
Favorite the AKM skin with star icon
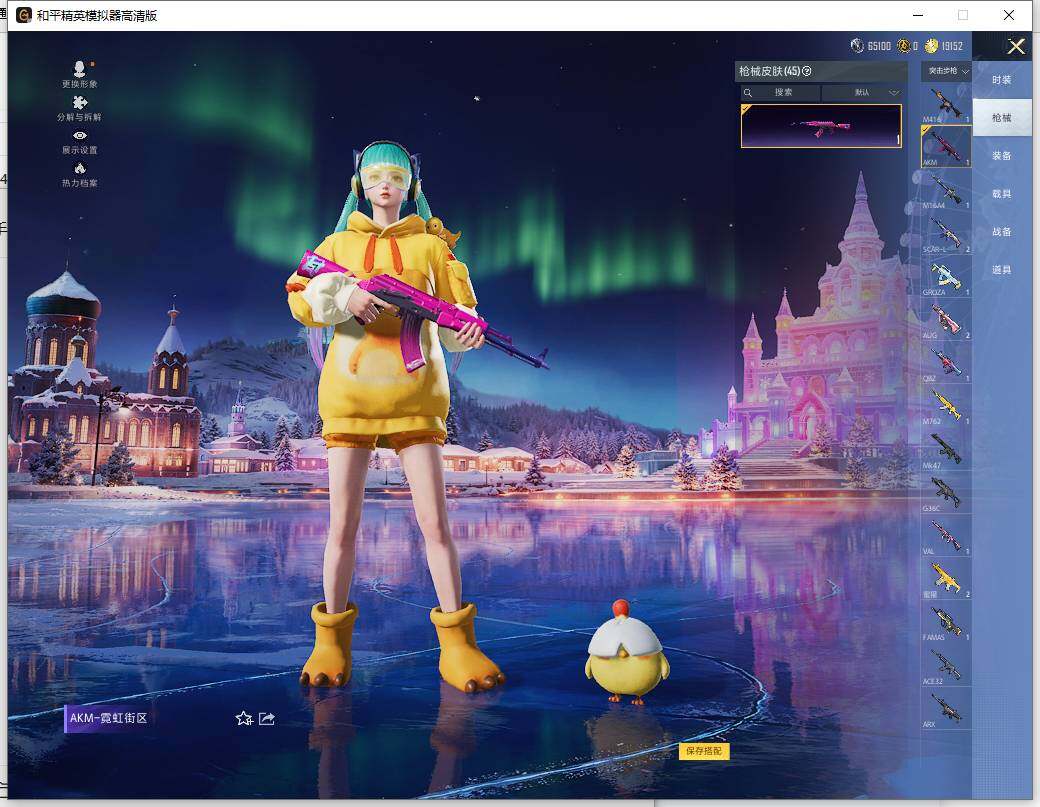click(x=244, y=718)
